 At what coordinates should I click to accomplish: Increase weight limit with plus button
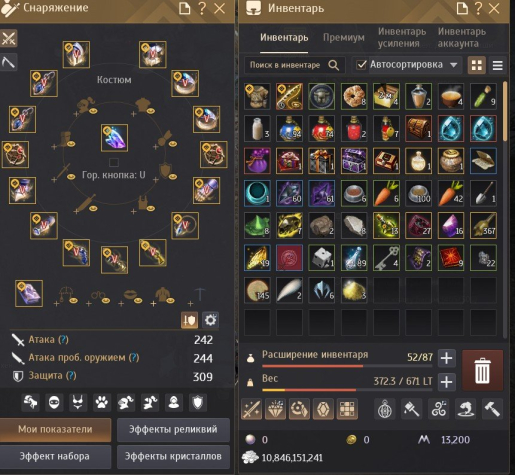coord(446,382)
